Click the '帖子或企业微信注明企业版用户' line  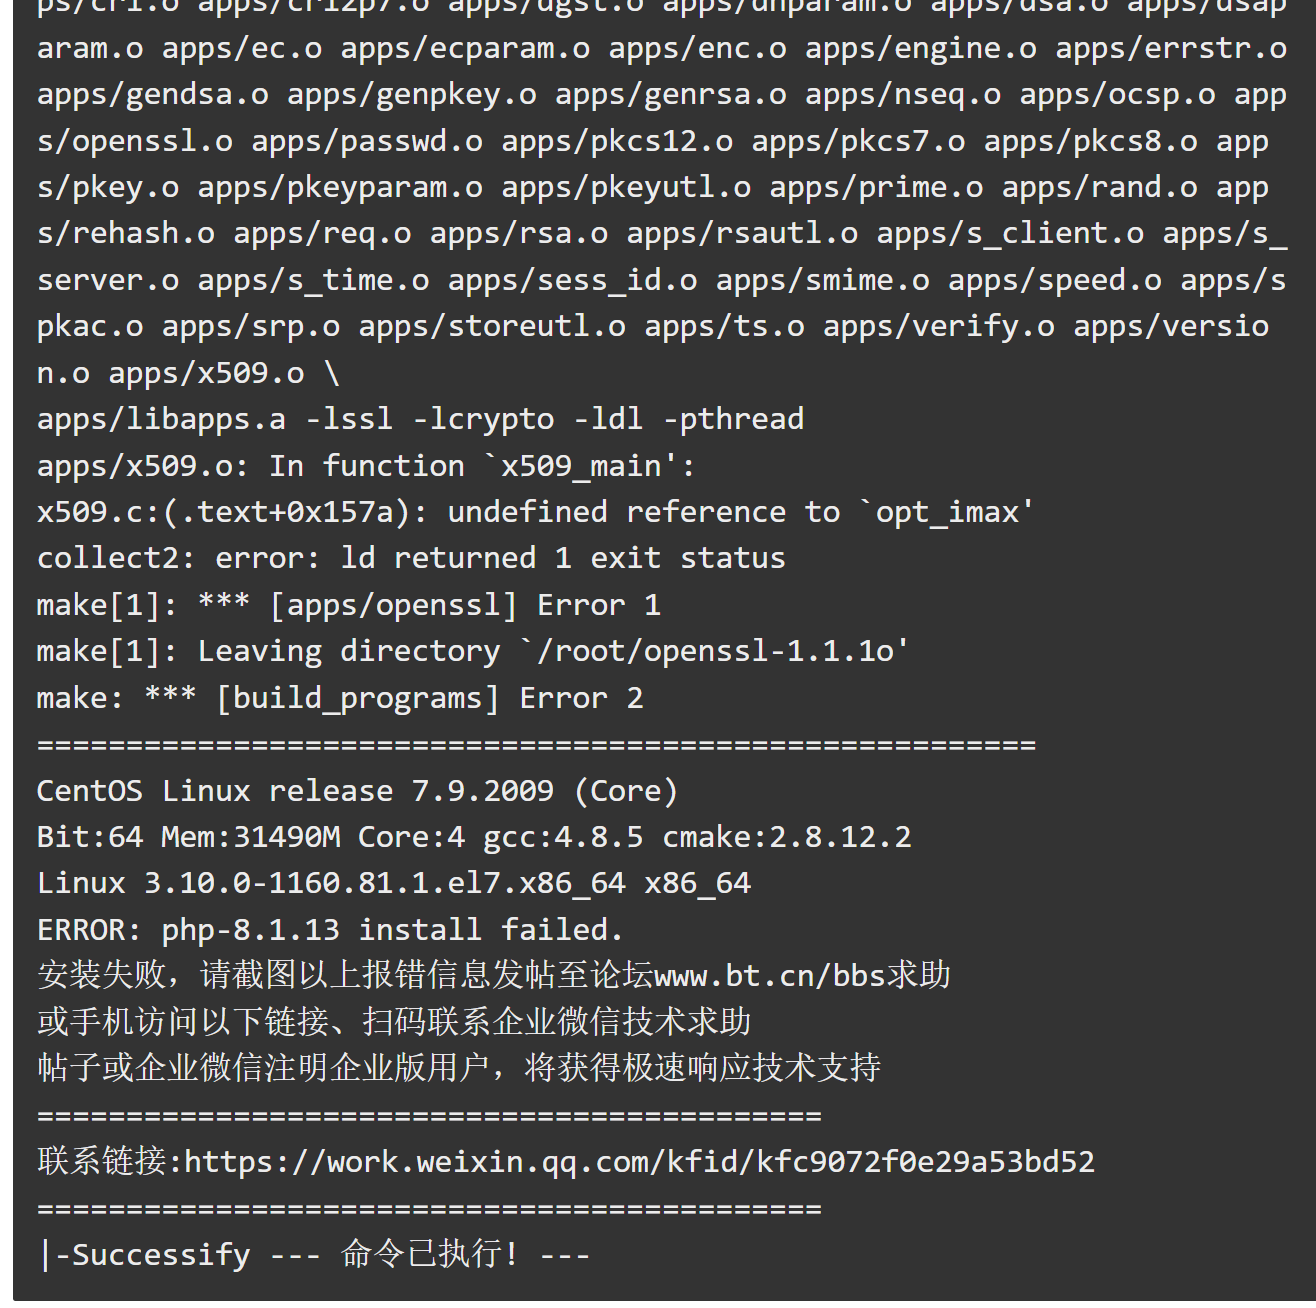(x=459, y=1068)
